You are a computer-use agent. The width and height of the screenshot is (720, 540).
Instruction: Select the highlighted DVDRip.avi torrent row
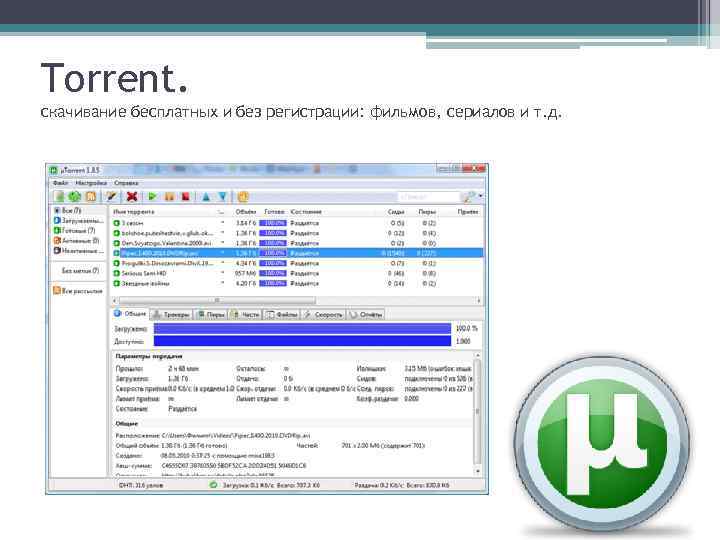298,253
